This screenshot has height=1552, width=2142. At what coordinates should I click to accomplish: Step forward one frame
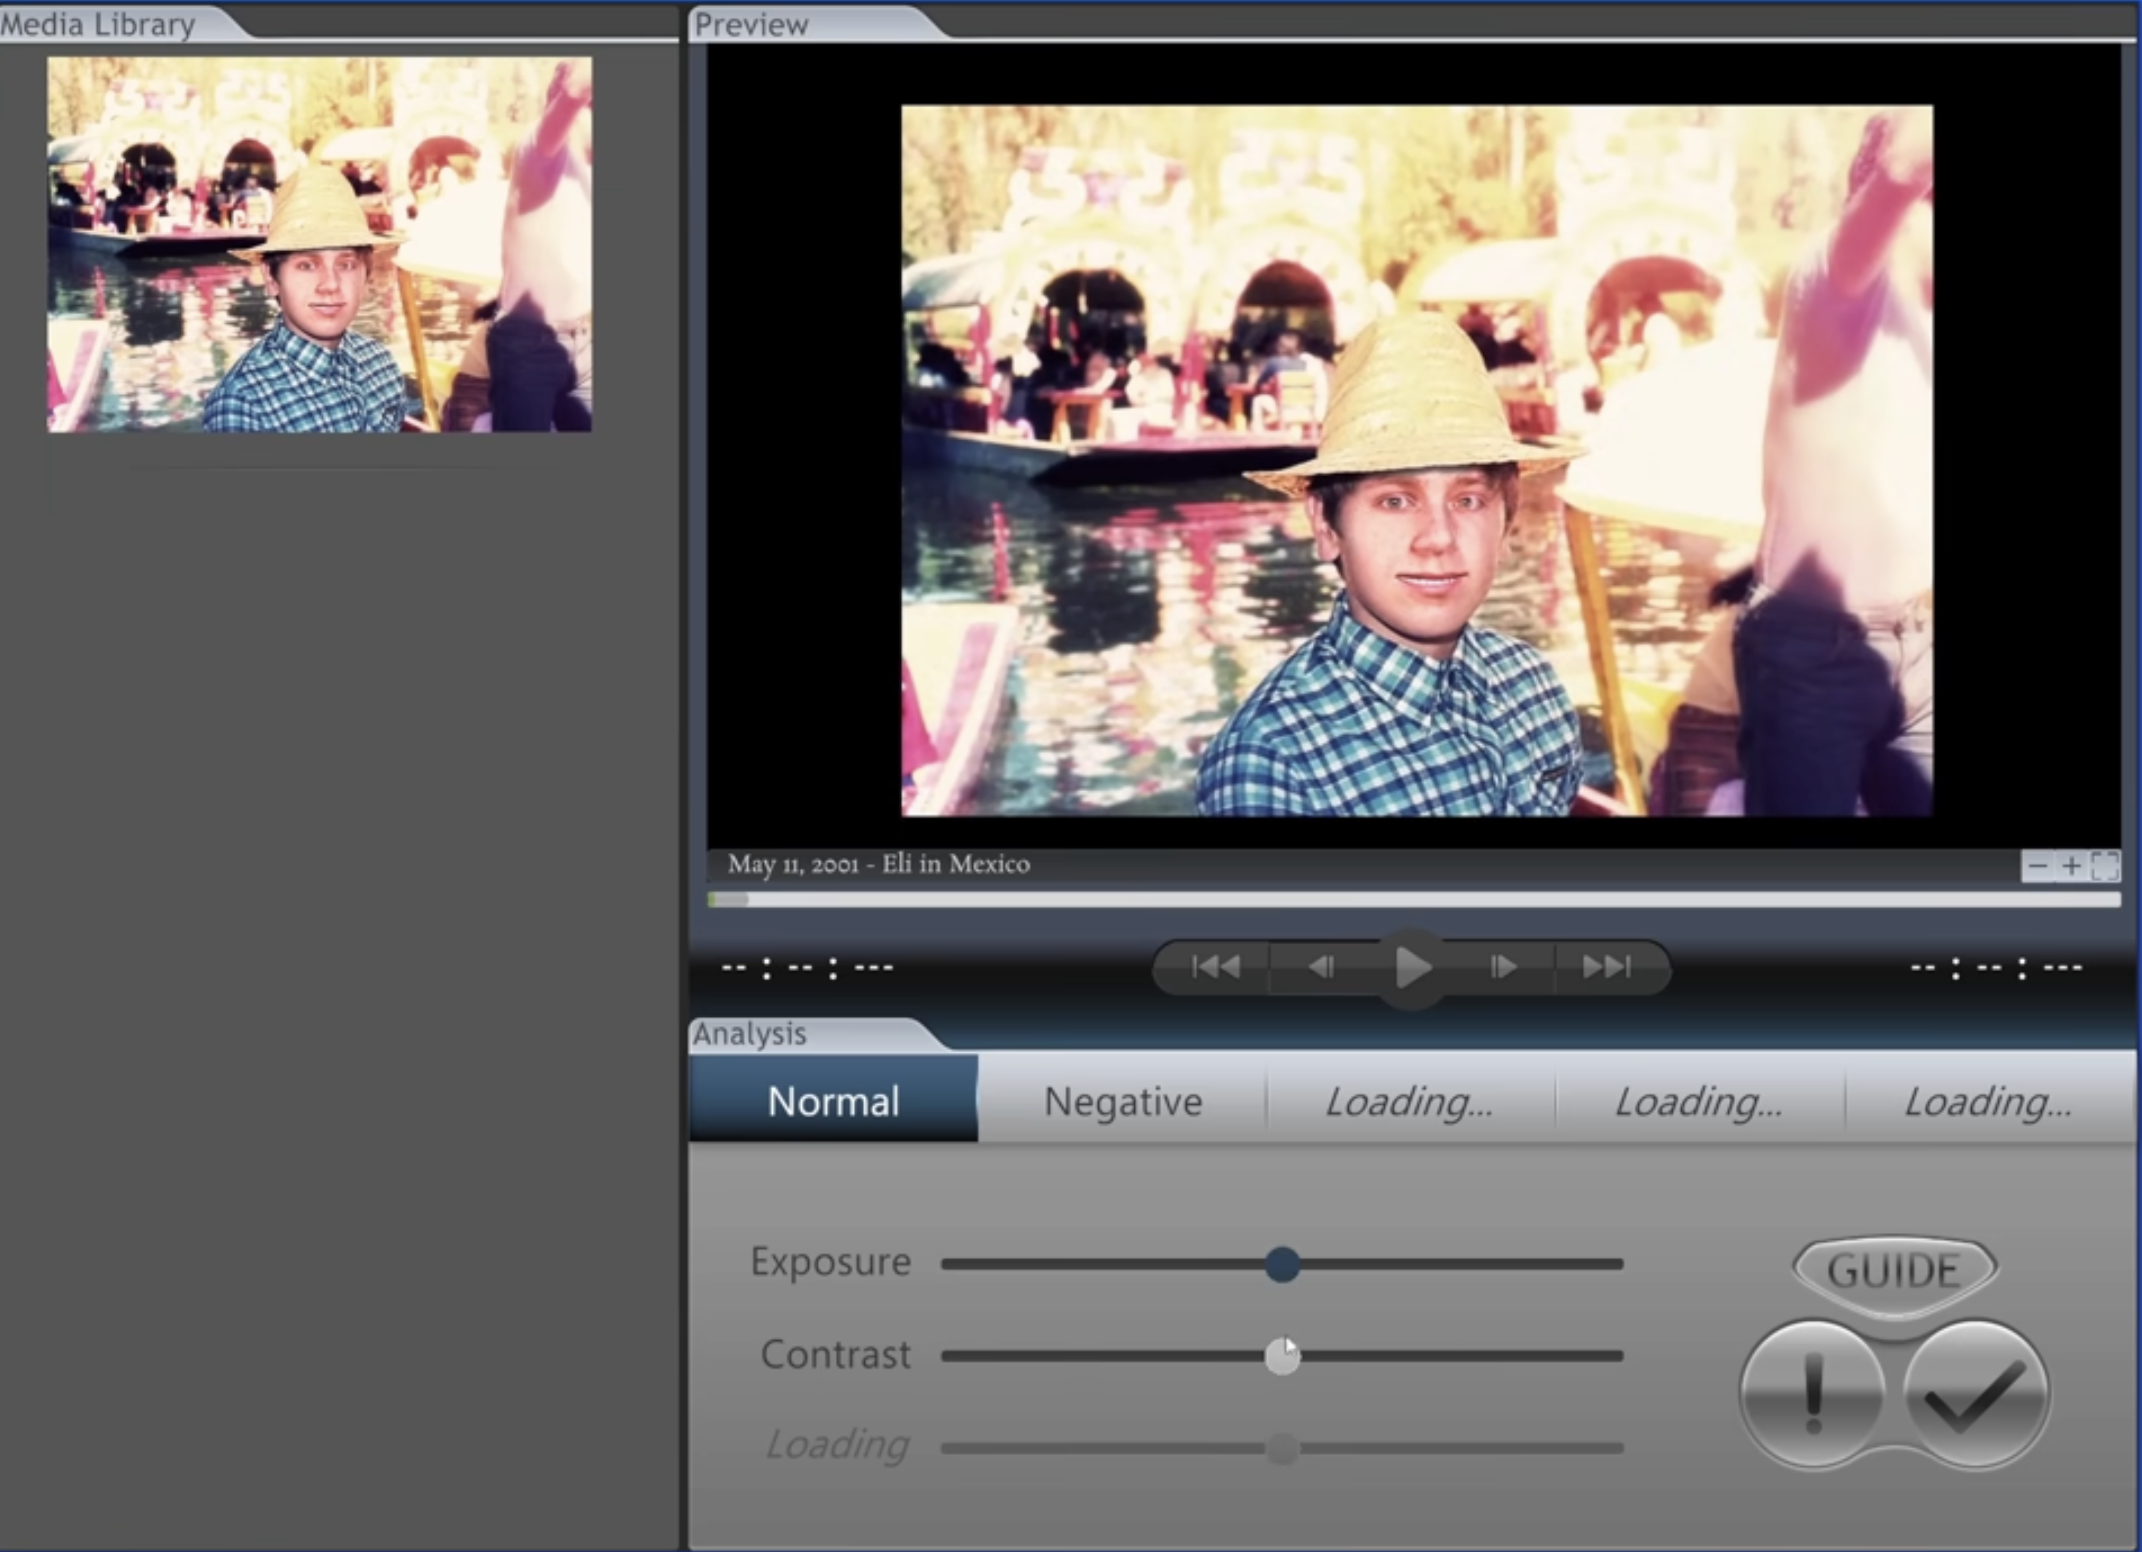pos(1502,967)
